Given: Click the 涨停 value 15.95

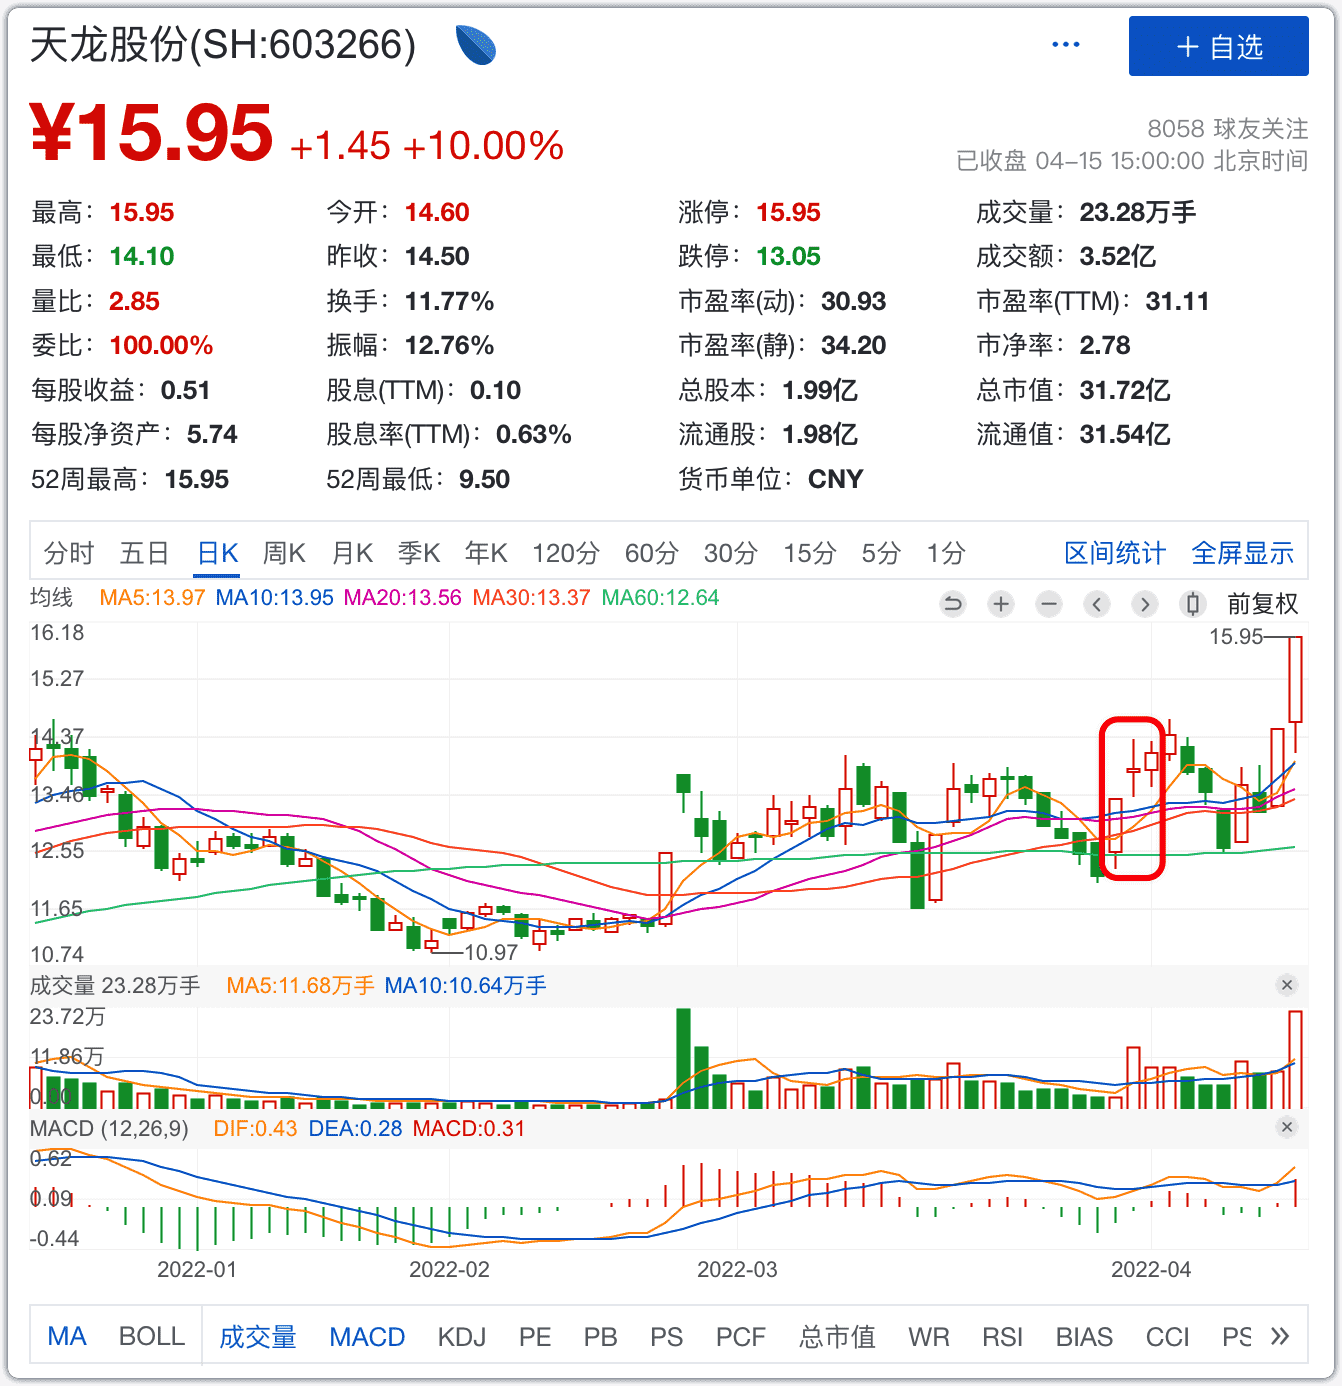Looking at the screenshot, I should 788,212.
